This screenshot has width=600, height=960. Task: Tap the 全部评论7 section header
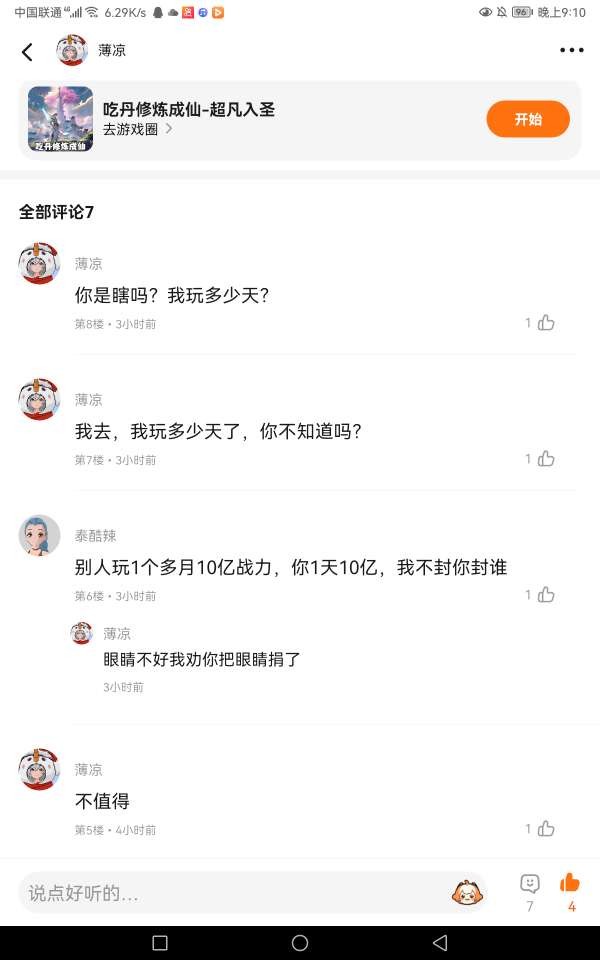pos(56,212)
